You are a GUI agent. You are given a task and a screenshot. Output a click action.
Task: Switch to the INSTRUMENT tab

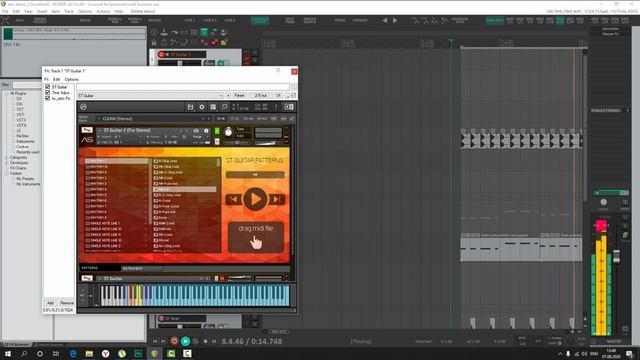(x=142, y=268)
